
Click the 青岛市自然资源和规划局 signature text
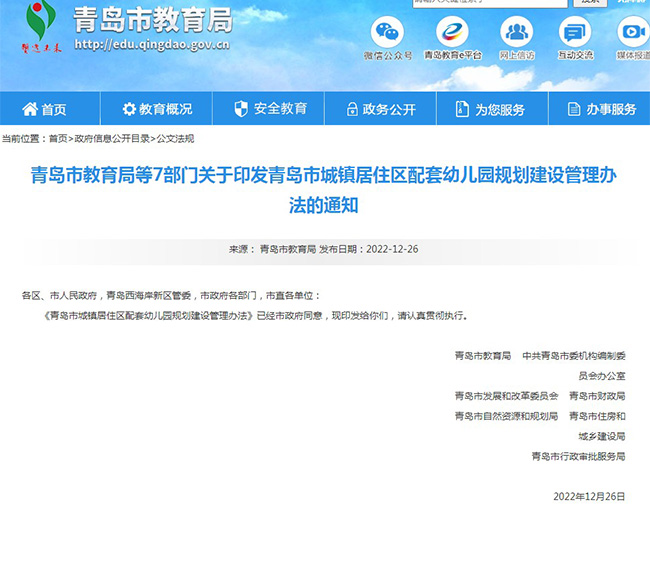(x=507, y=416)
